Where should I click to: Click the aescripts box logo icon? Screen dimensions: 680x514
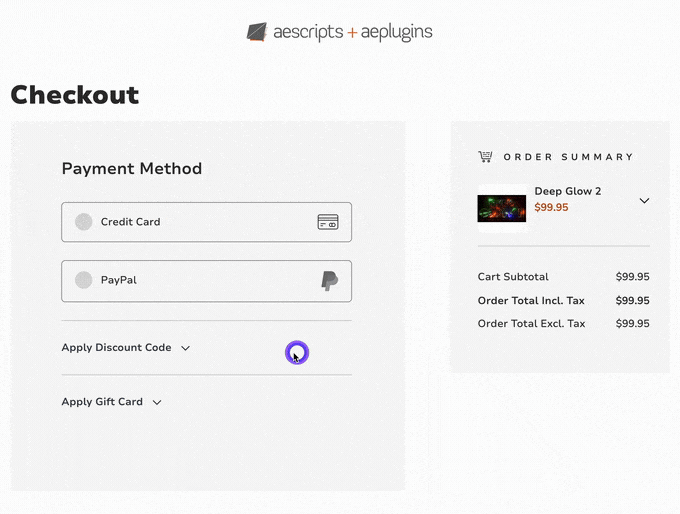pos(258,32)
